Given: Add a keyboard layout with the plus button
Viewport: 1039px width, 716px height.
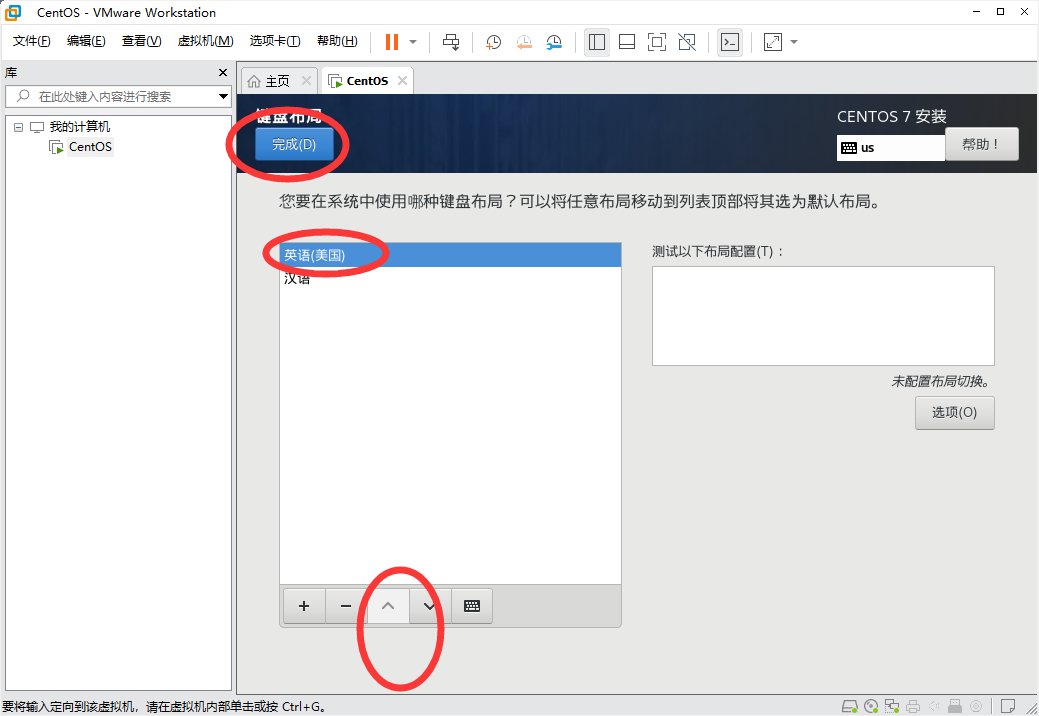Looking at the screenshot, I should point(304,606).
